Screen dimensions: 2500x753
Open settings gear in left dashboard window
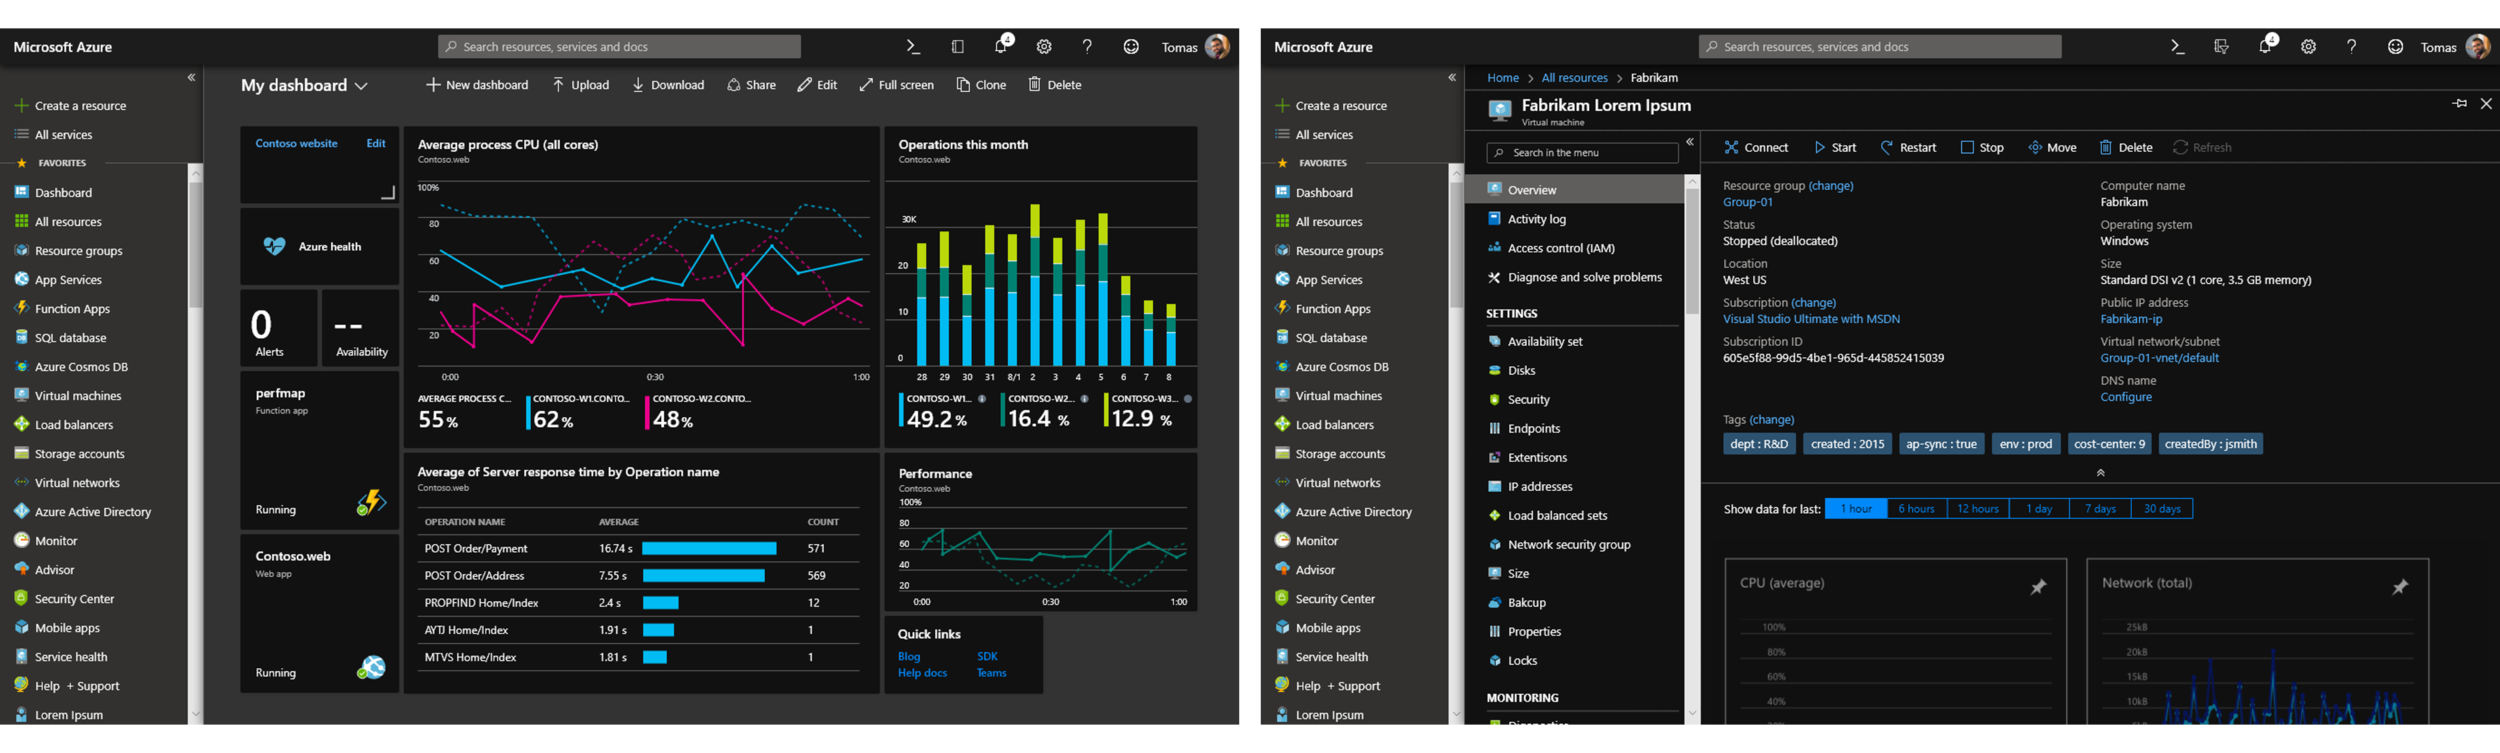[x=1044, y=46]
